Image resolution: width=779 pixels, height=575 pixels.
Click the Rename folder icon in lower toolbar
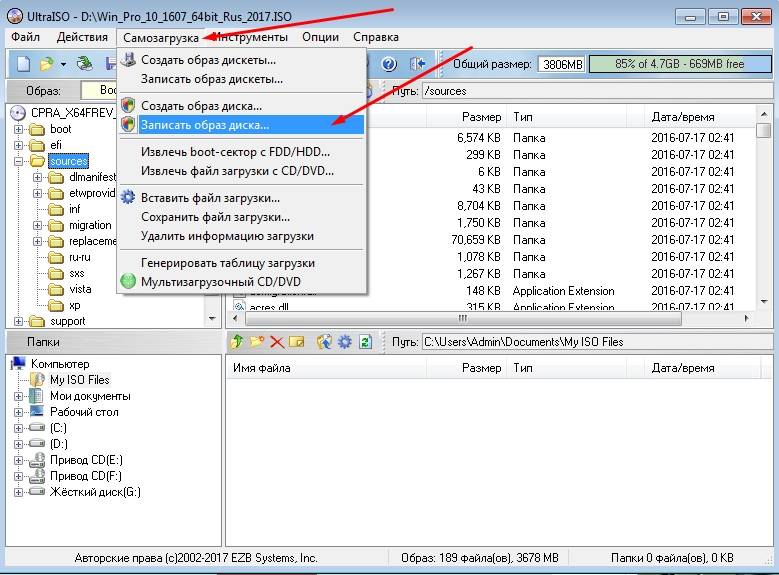coord(297,342)
